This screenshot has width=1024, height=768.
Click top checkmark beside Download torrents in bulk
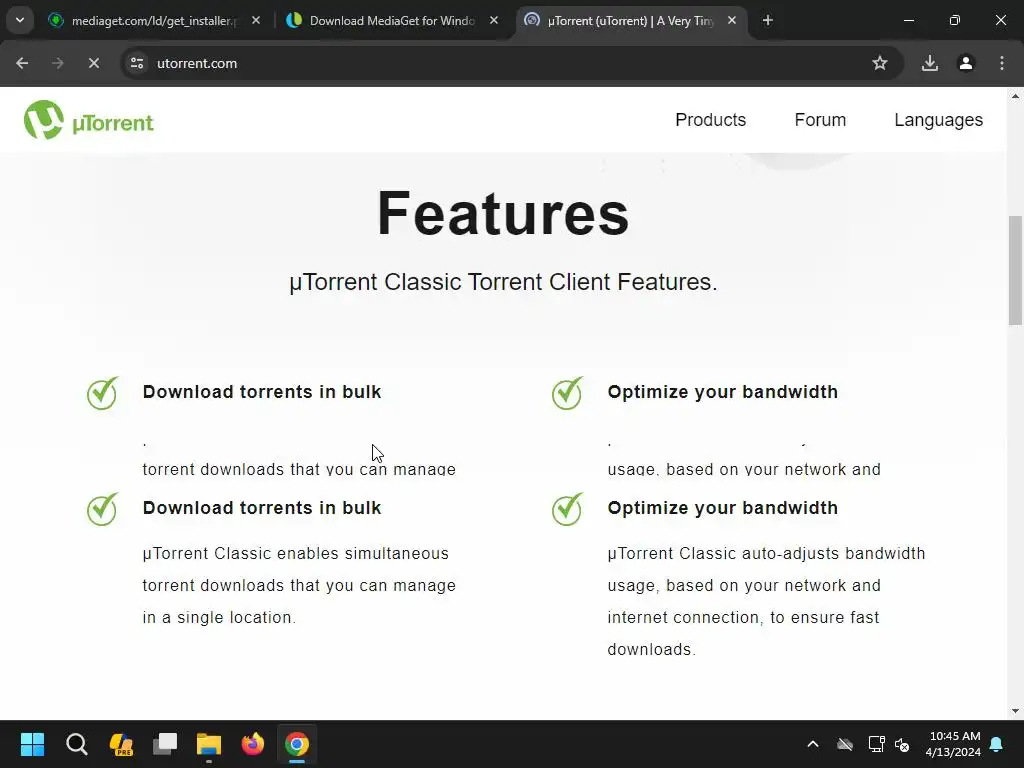tap(103, 392)
